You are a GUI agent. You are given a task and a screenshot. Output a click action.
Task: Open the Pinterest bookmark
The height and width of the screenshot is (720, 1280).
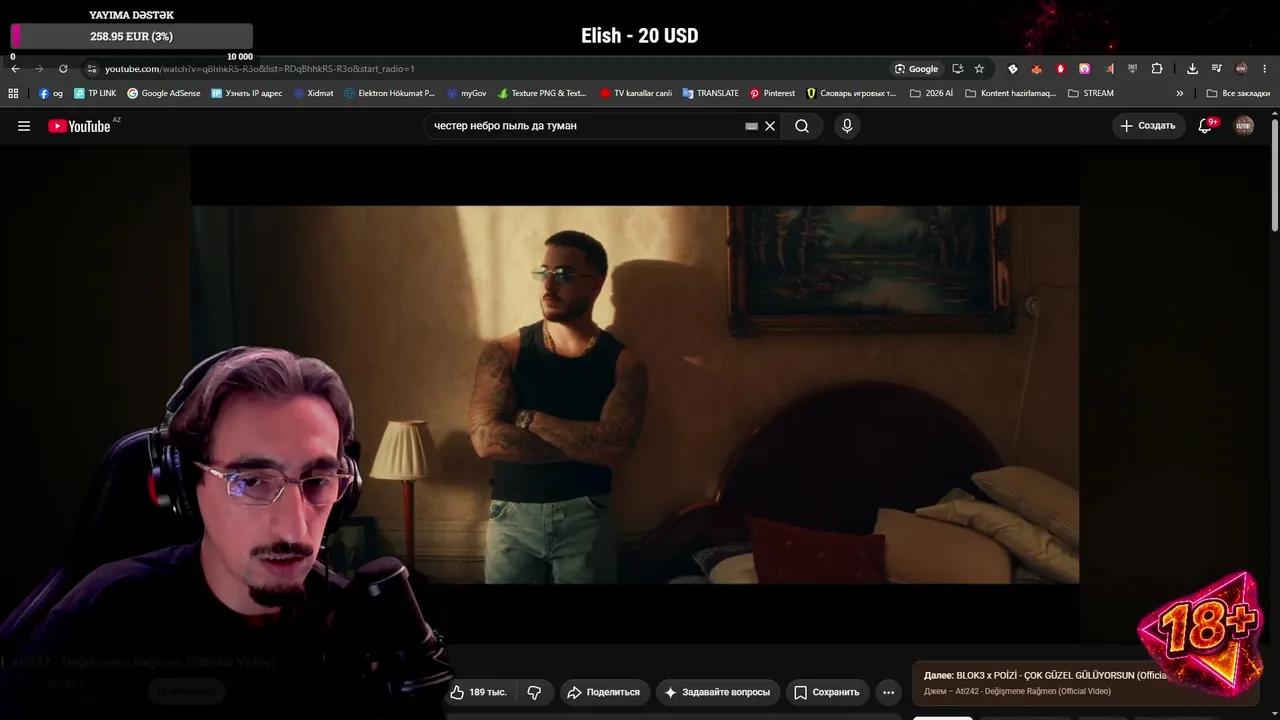click(x=772, y=93)
